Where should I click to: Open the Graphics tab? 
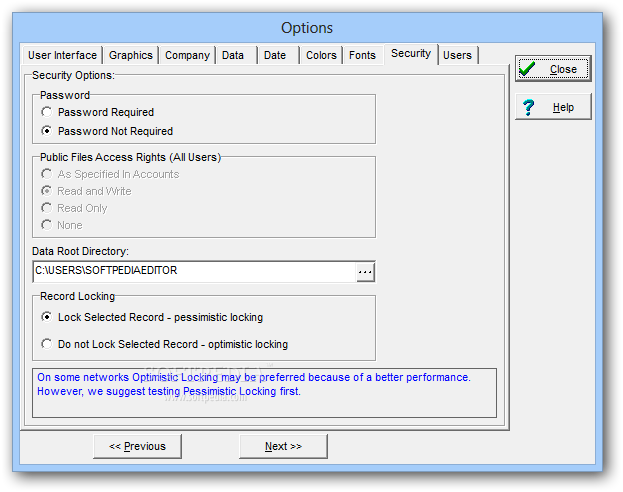[131, 55]
